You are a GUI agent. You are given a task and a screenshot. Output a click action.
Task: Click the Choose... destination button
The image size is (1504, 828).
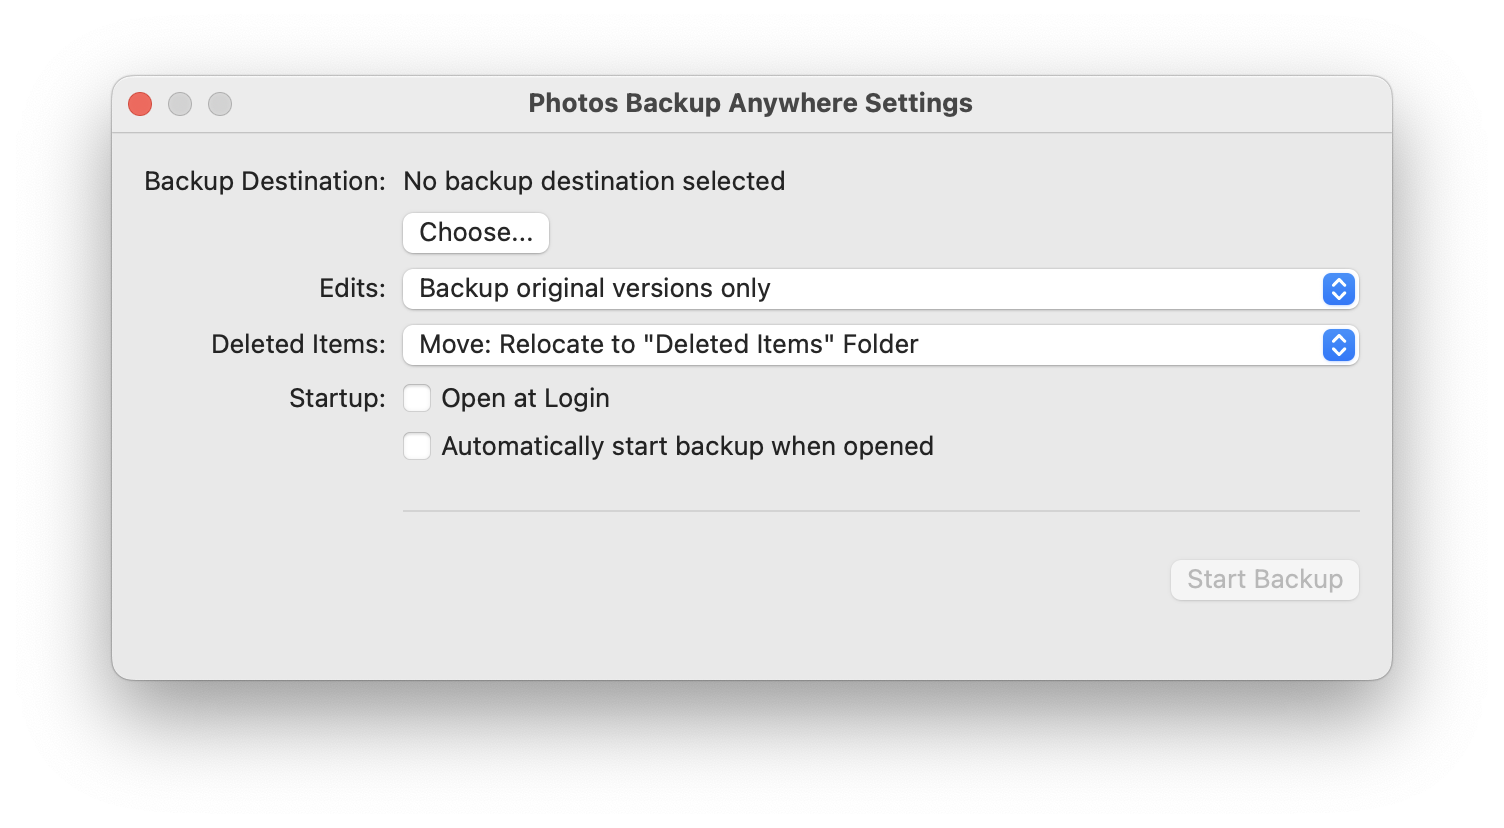[476, 233]
